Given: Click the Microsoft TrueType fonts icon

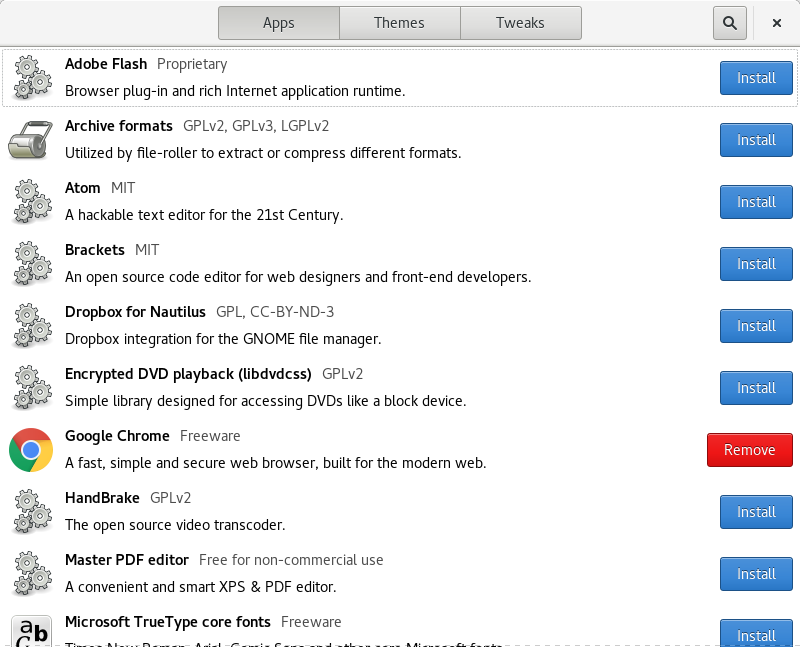Looking at the screenshot, I should click(31, 632).
